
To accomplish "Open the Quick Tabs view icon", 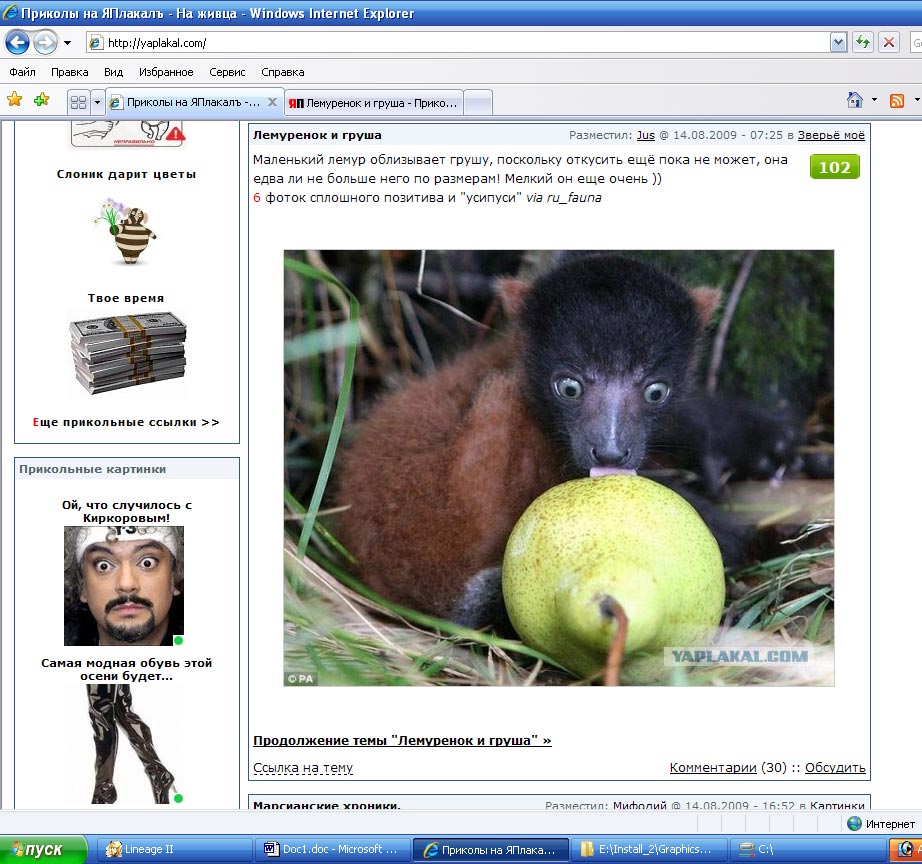I will [x=77, y=102].
